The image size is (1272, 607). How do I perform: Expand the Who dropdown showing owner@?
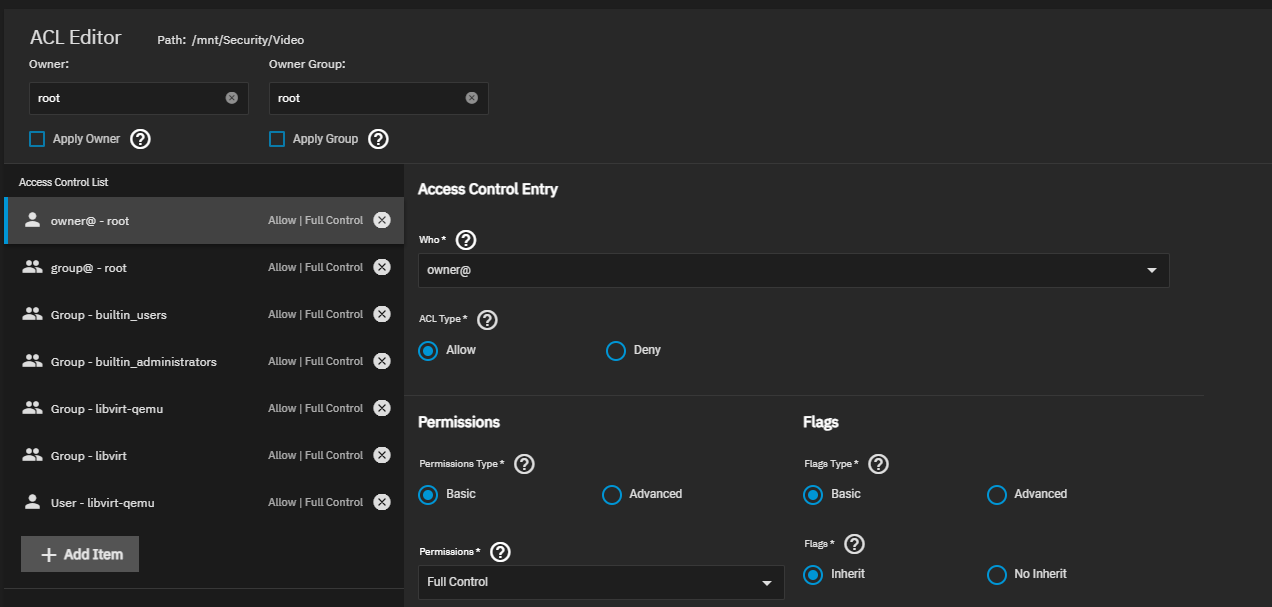coord(793,270)
